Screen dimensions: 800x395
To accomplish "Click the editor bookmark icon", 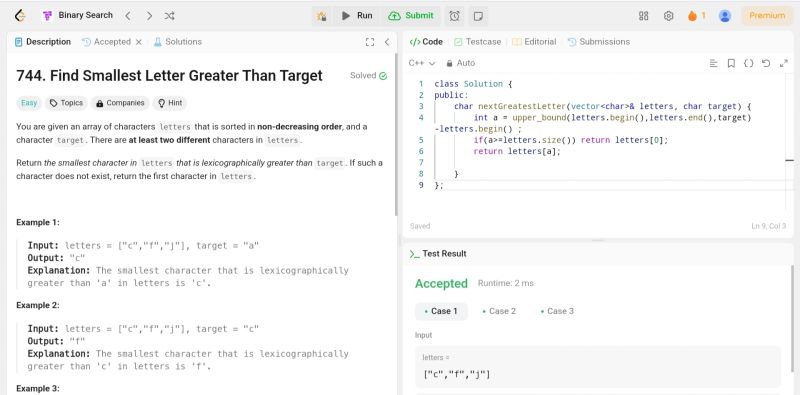I will coord(731,63).
